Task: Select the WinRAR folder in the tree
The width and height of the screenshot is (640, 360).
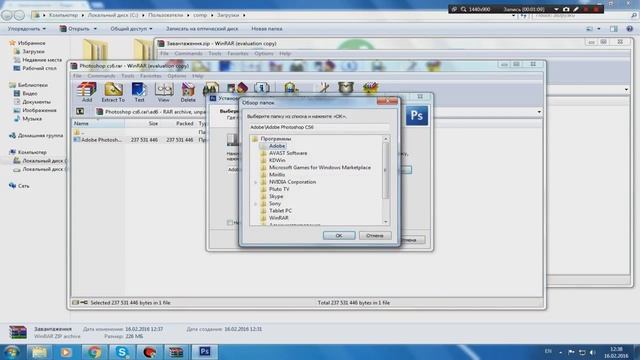Action: click(278, 218)
